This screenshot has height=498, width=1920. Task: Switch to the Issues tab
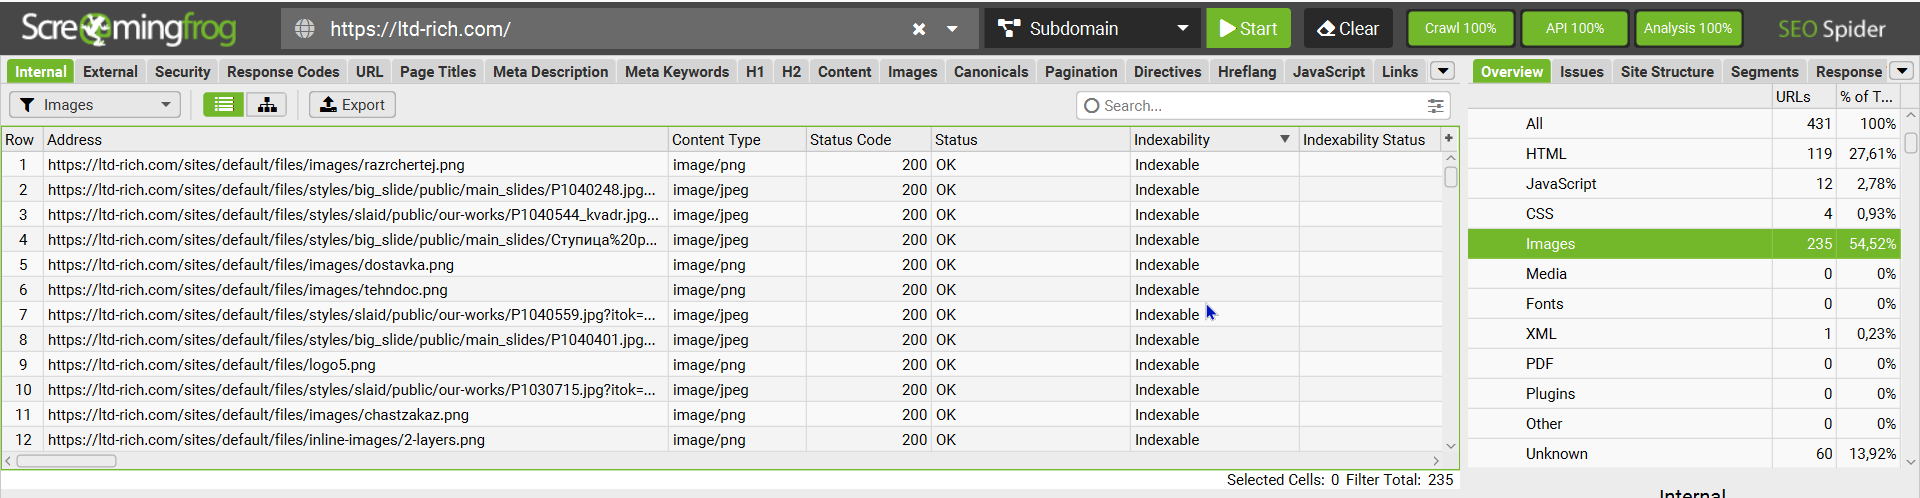(1581, 72)
